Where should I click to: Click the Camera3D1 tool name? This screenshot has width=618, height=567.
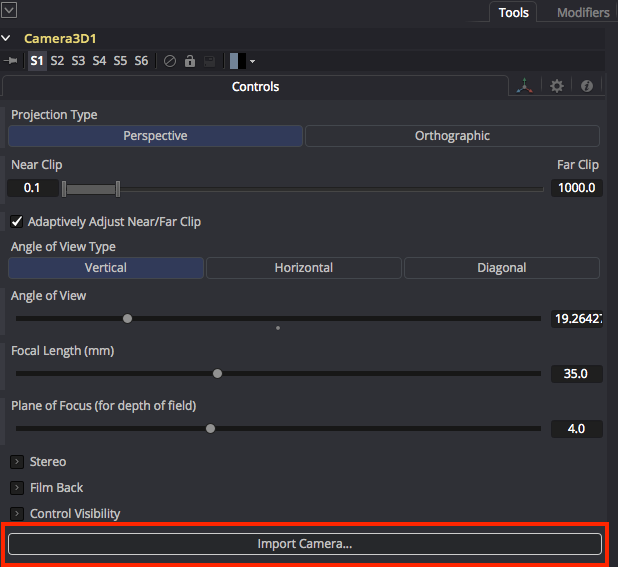[60, 39]
